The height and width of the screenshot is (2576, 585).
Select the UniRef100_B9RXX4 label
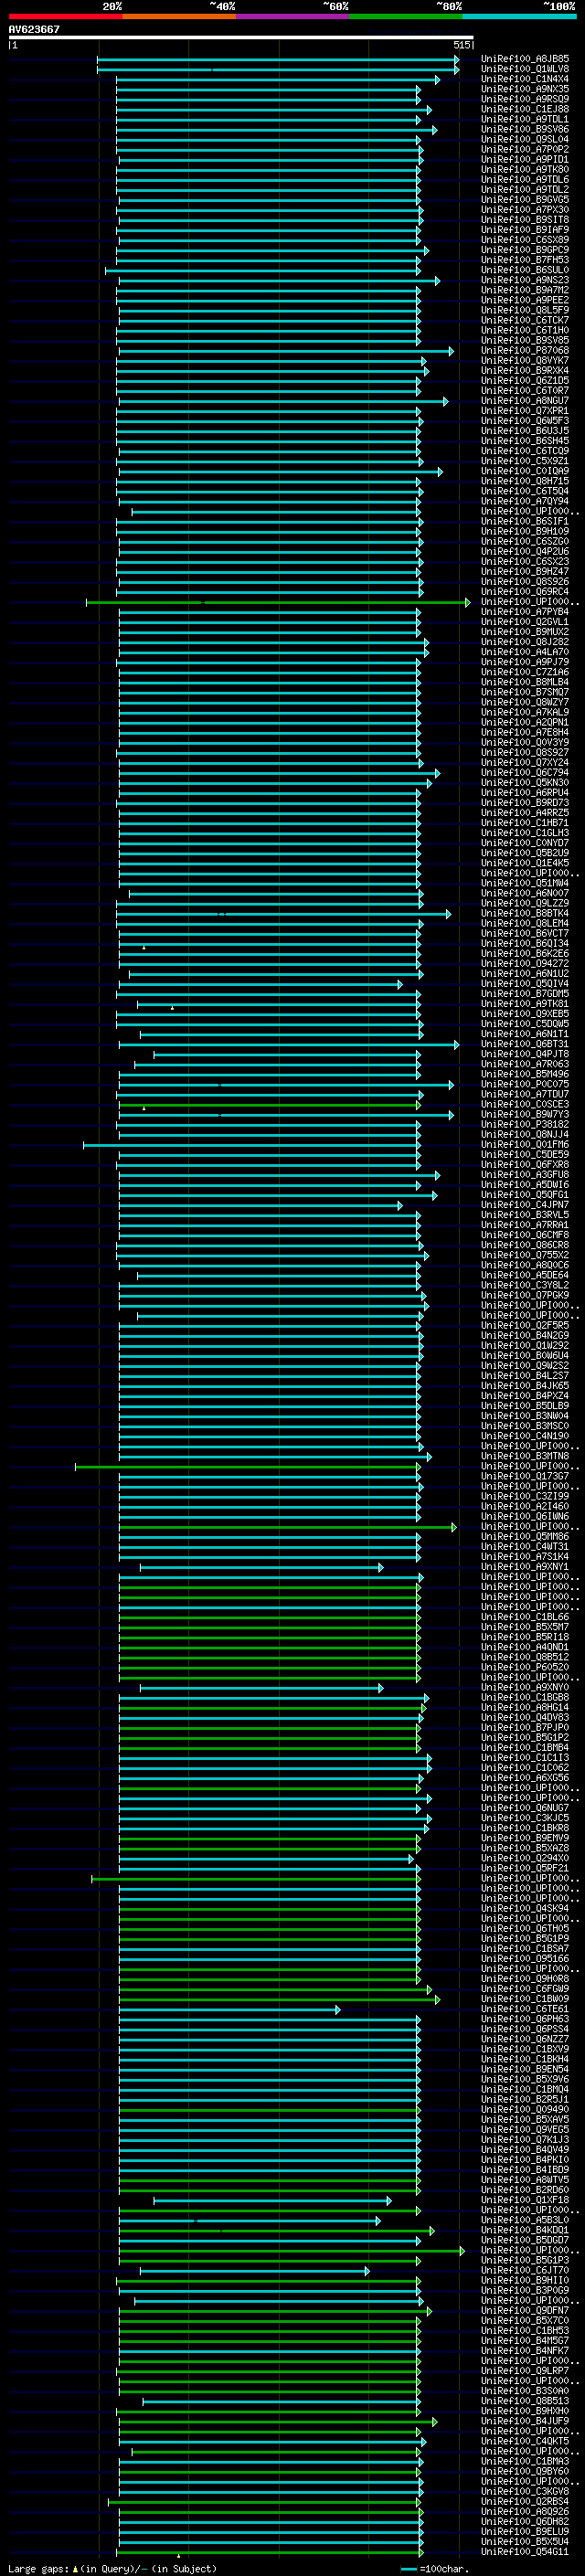tap(525, 370)
